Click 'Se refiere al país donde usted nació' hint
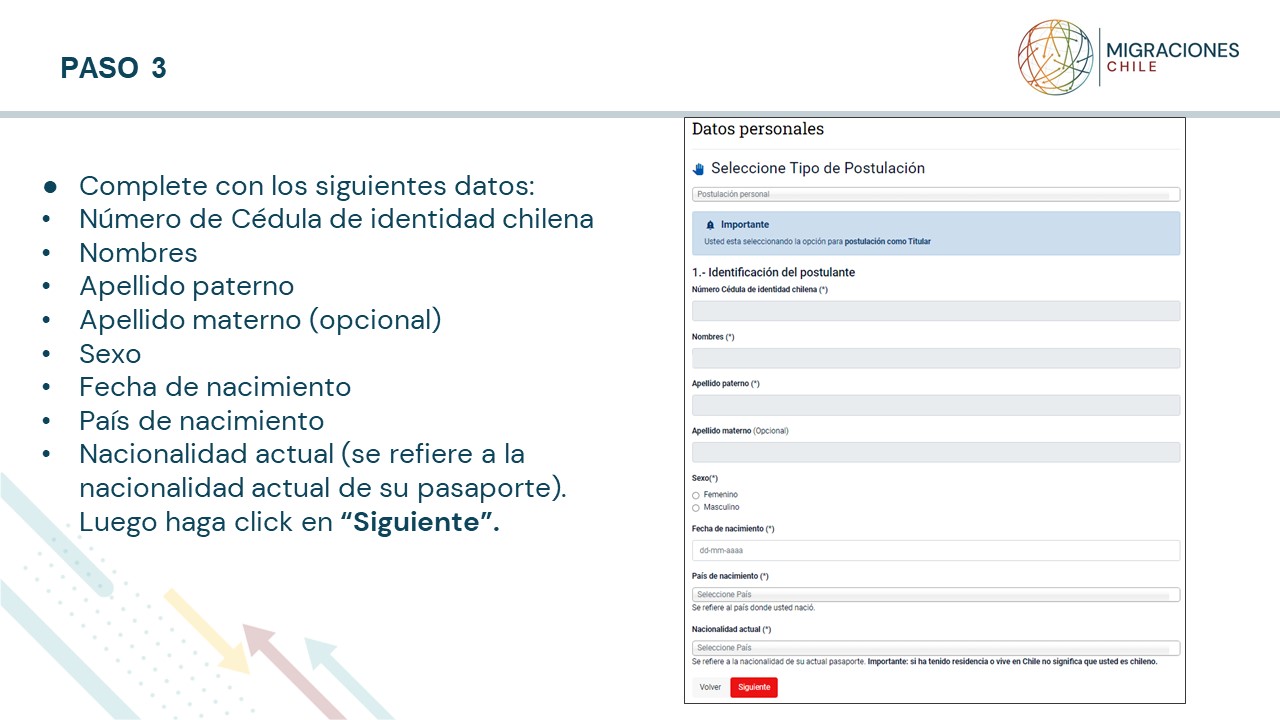The height and width of the screenshot is (720, 1280). pyautogui.click(x=753, y=607)
